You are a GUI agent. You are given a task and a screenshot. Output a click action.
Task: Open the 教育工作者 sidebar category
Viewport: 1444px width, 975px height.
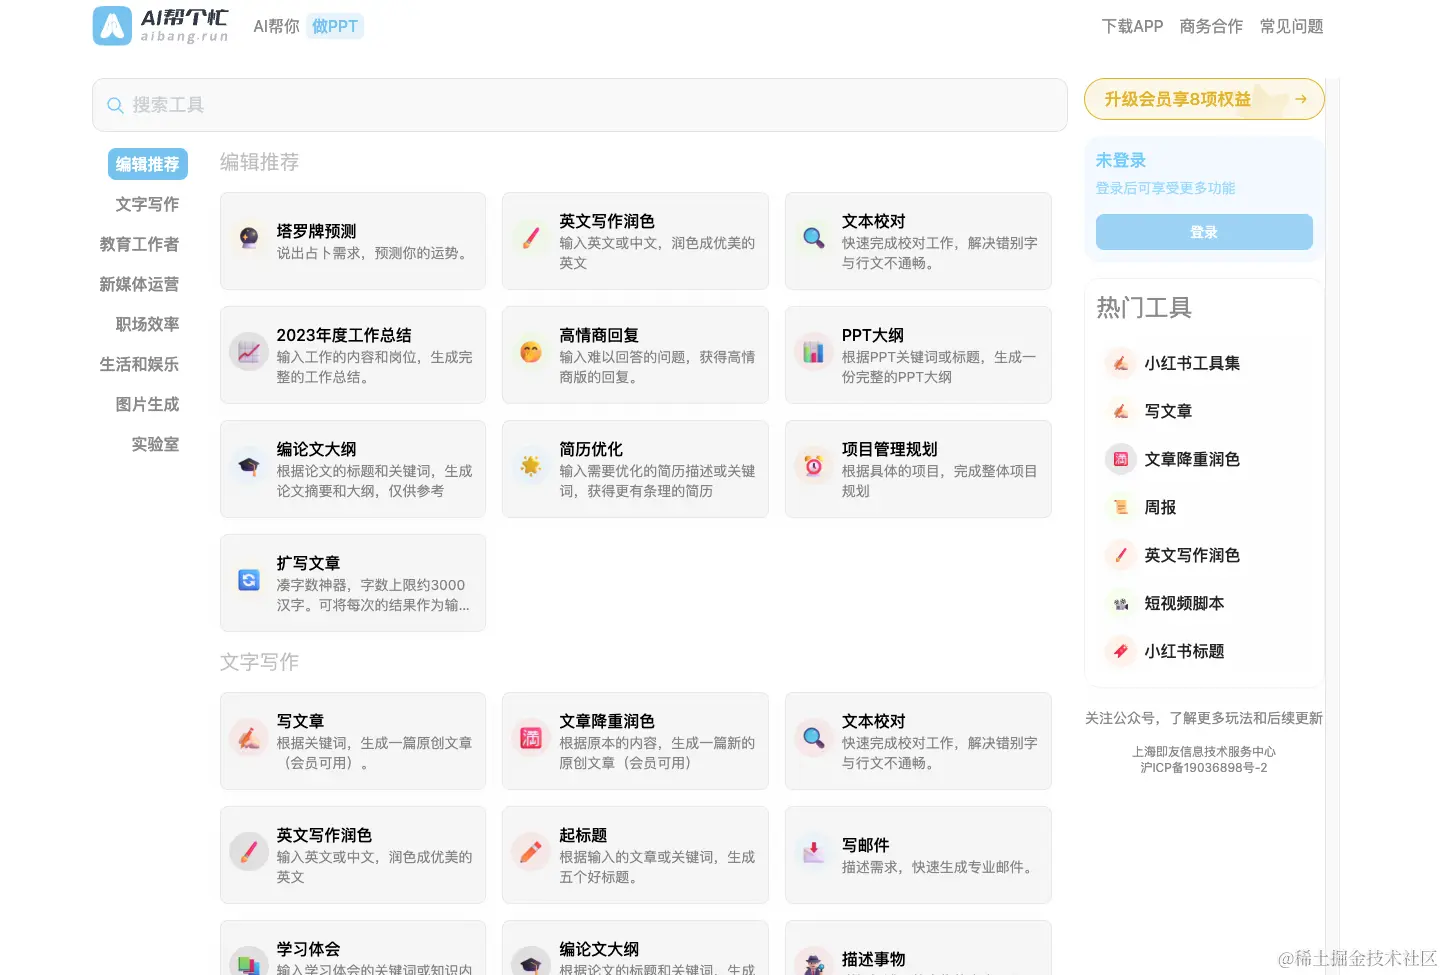pos(140,244)
